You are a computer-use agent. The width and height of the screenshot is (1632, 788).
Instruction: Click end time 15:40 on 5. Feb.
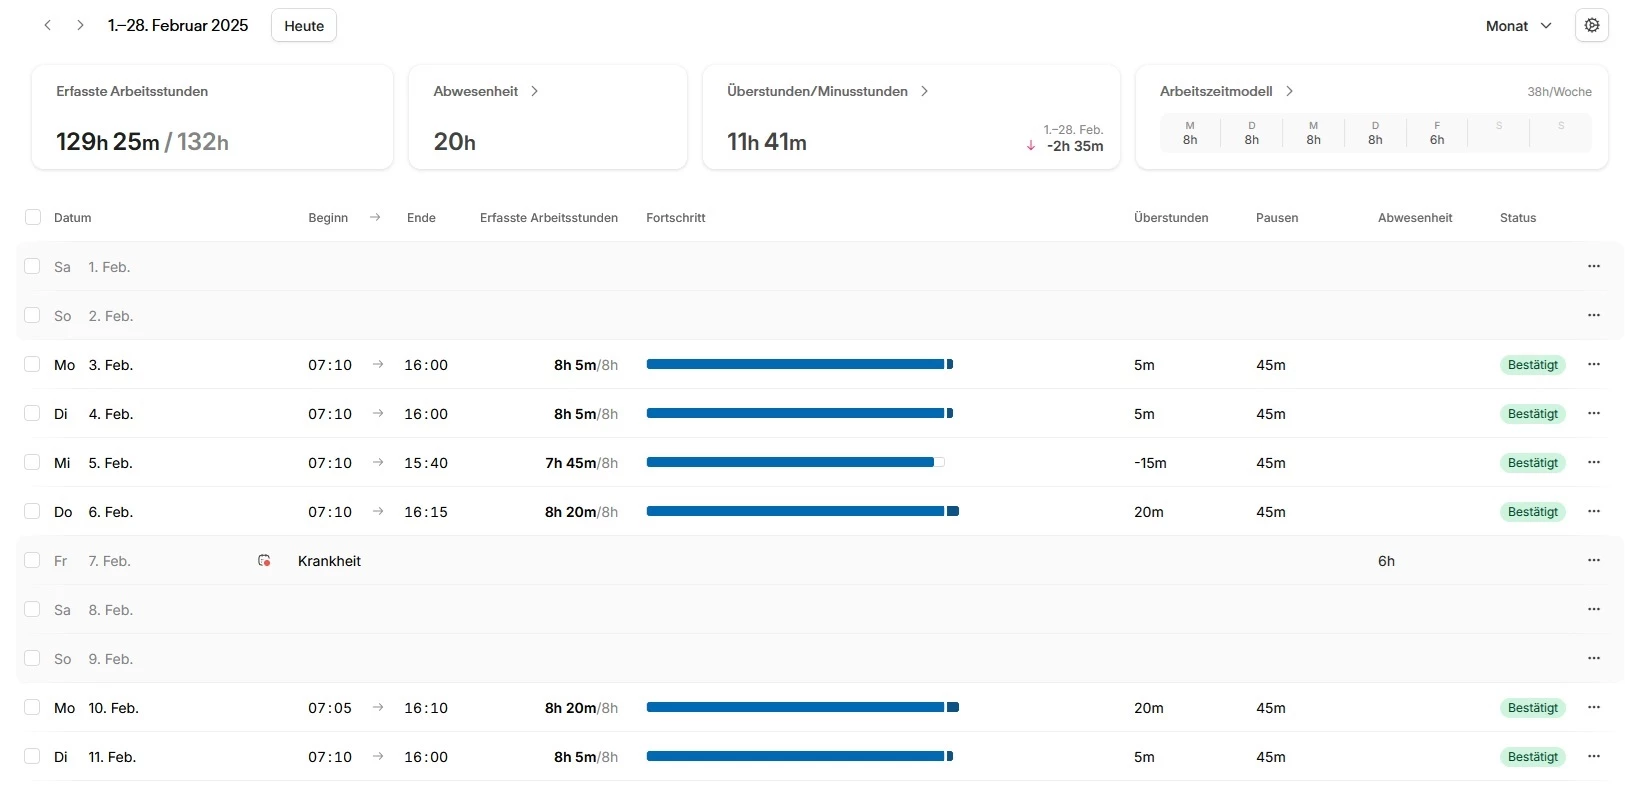click(426, 463)
